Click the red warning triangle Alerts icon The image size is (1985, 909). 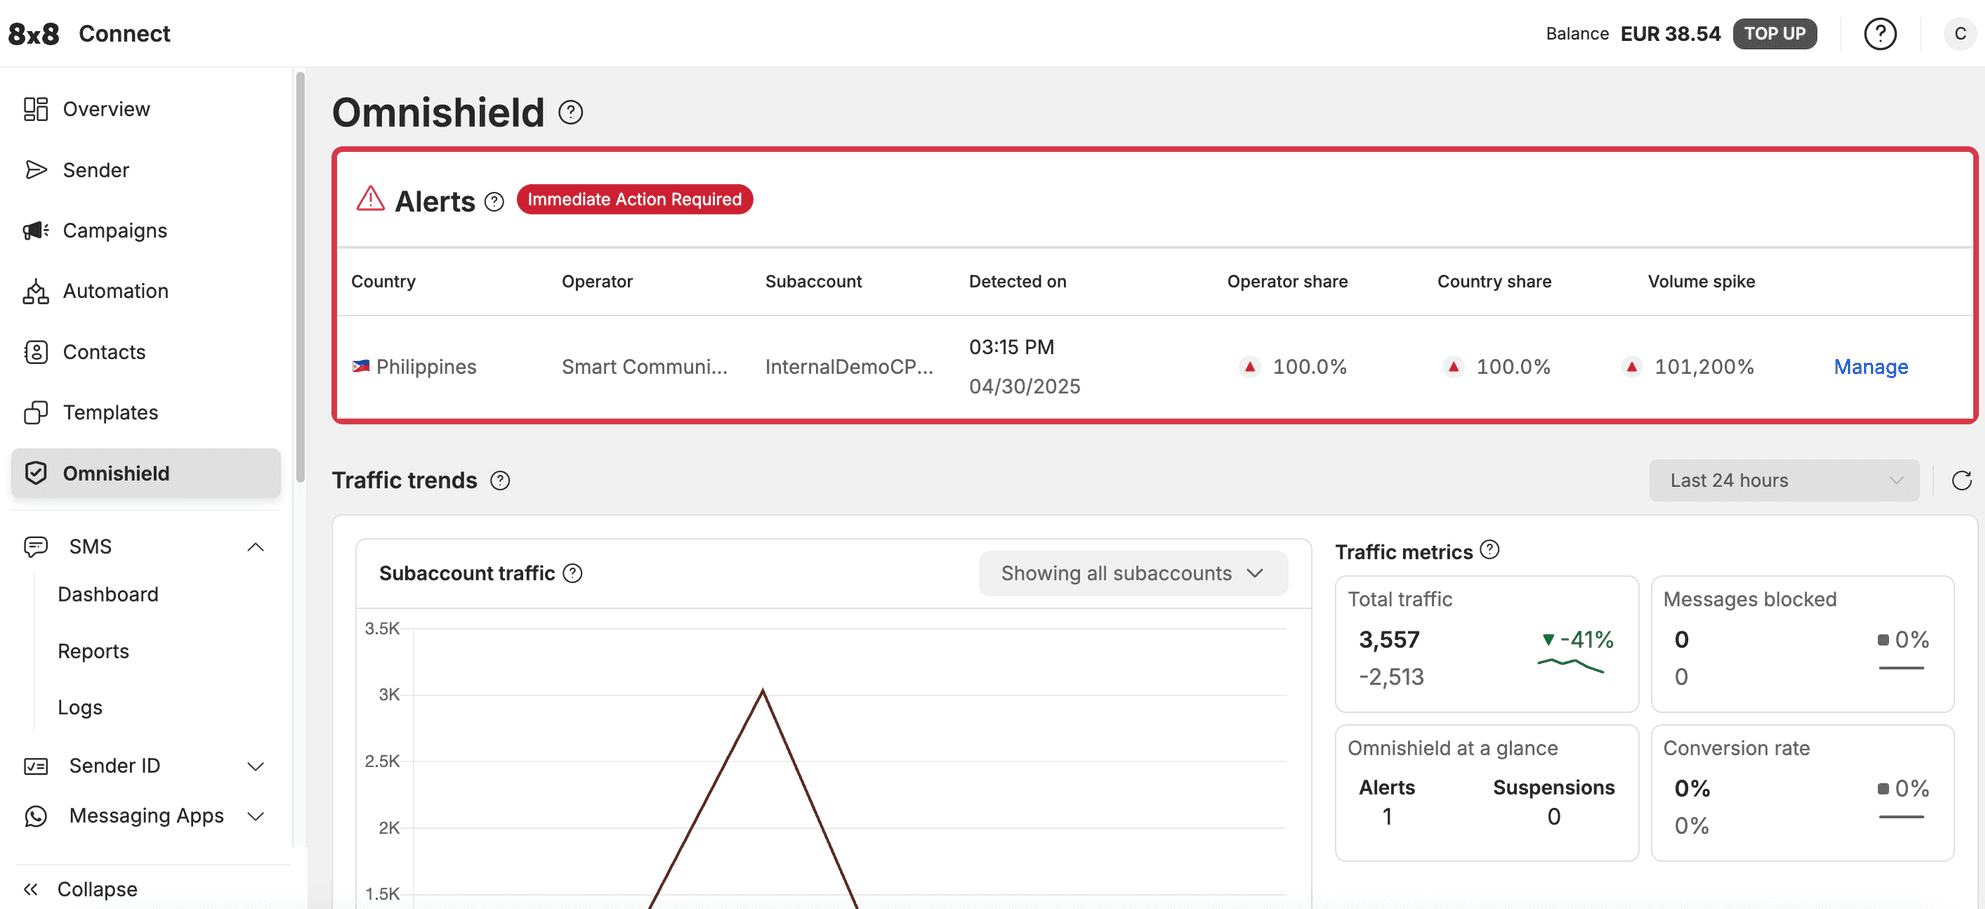[x=371, y=198]
